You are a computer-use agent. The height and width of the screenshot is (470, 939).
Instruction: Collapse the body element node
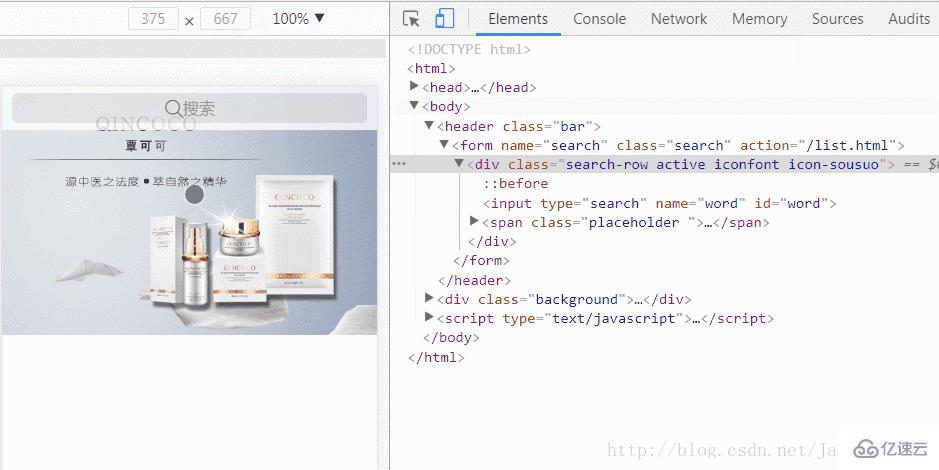(414, 105)
